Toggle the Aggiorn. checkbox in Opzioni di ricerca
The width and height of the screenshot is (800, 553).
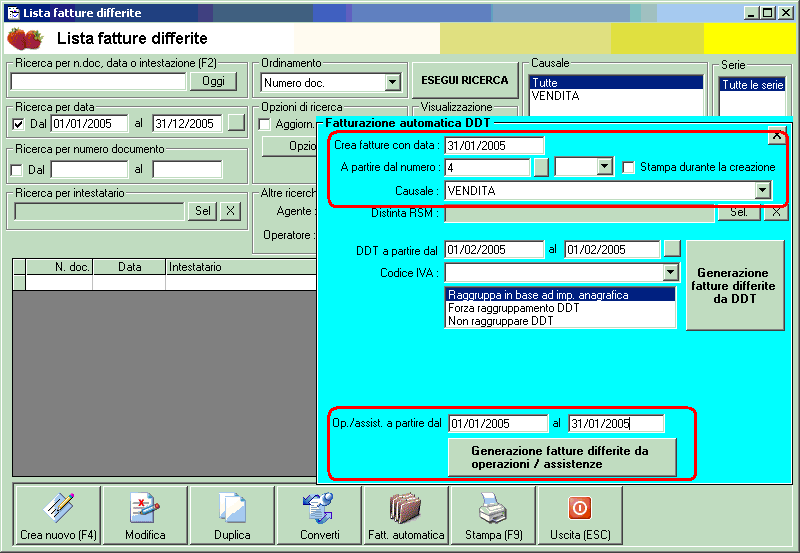point(264,124)
